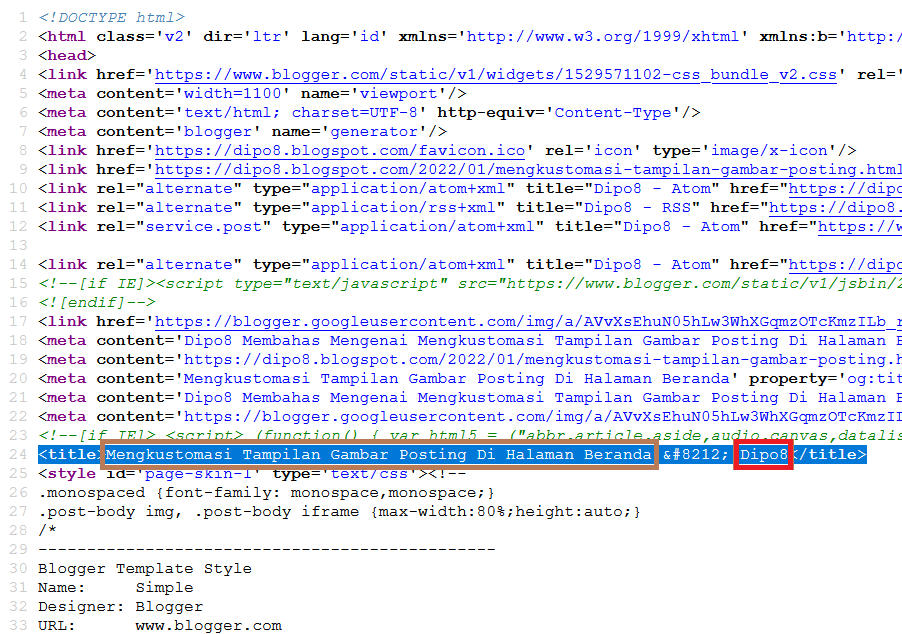The width and height of the screenshot is (902, 634).
Task: Open the mengkustomasi-tampilan-gambar-posting.html link on line 9
Action: (528, 170)
